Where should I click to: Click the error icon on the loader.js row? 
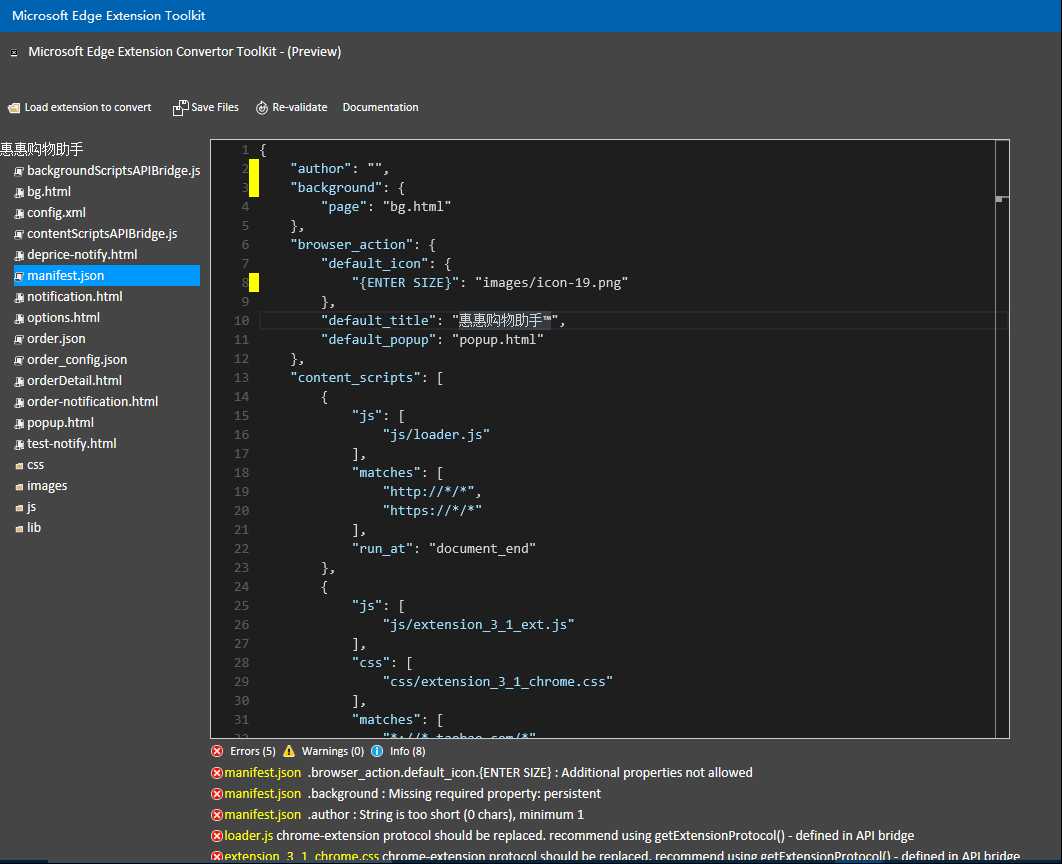[x=217, y=836]
